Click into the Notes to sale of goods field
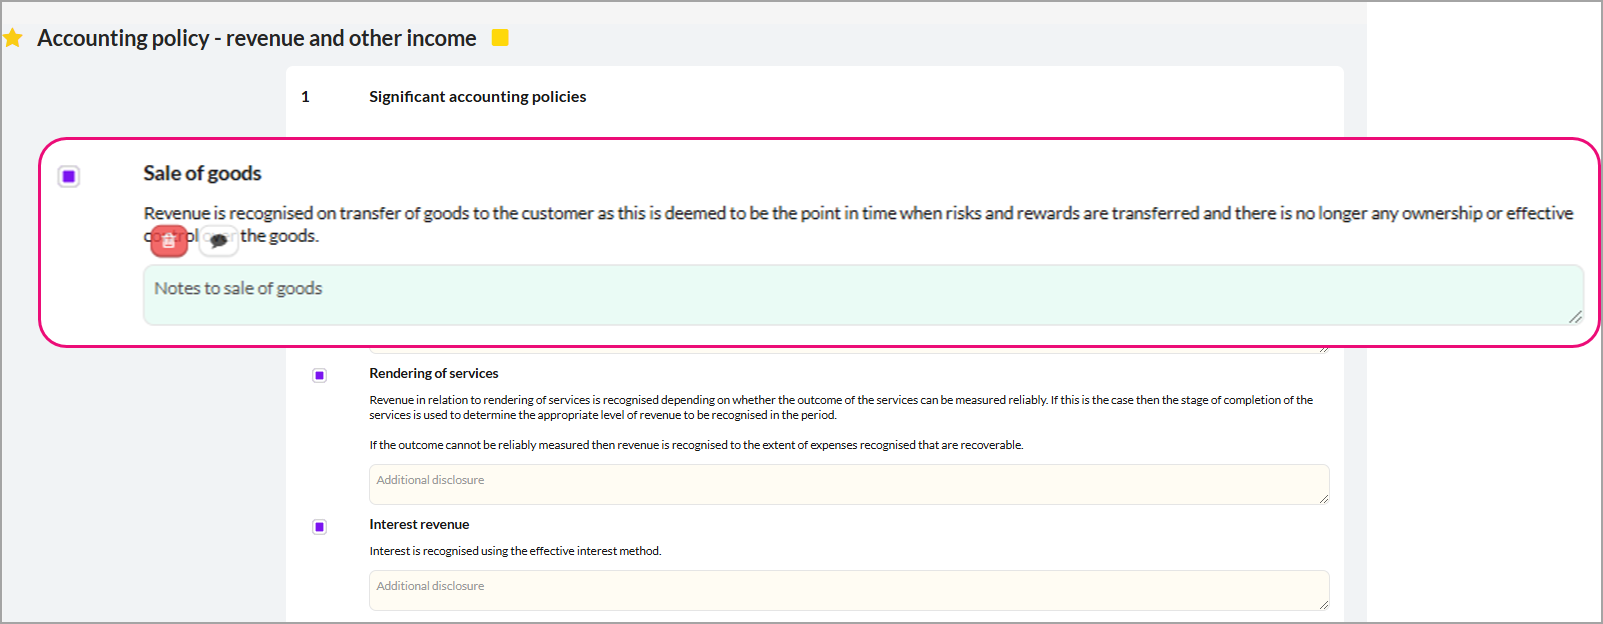The image size is (1603, 624). pos(860,295)
